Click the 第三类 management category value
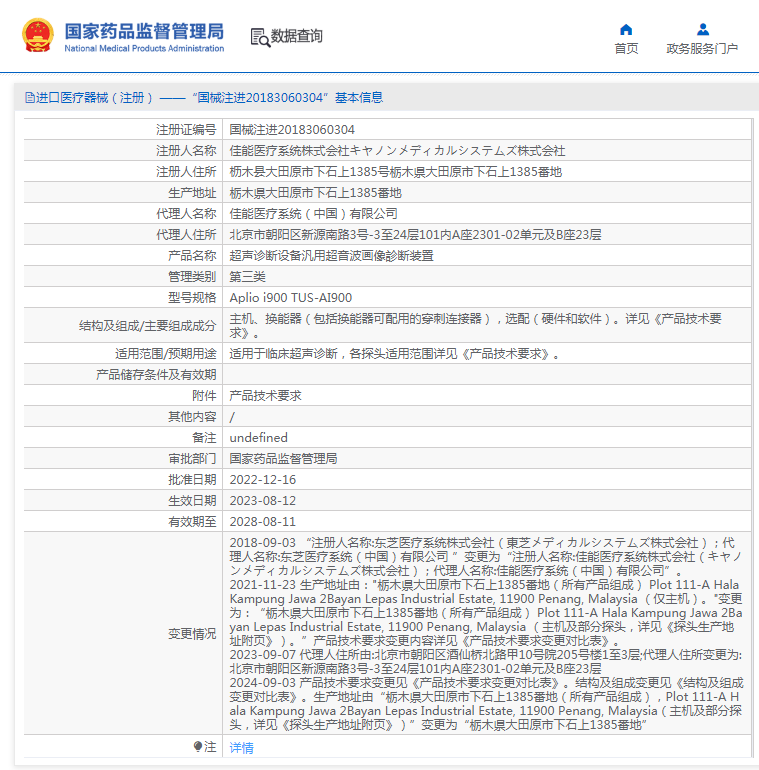This screenshot has height=770, width=759. (x=248, y=277)
